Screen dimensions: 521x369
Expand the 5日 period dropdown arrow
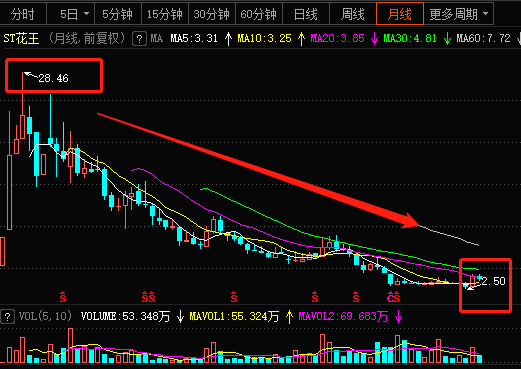(86, 14)
